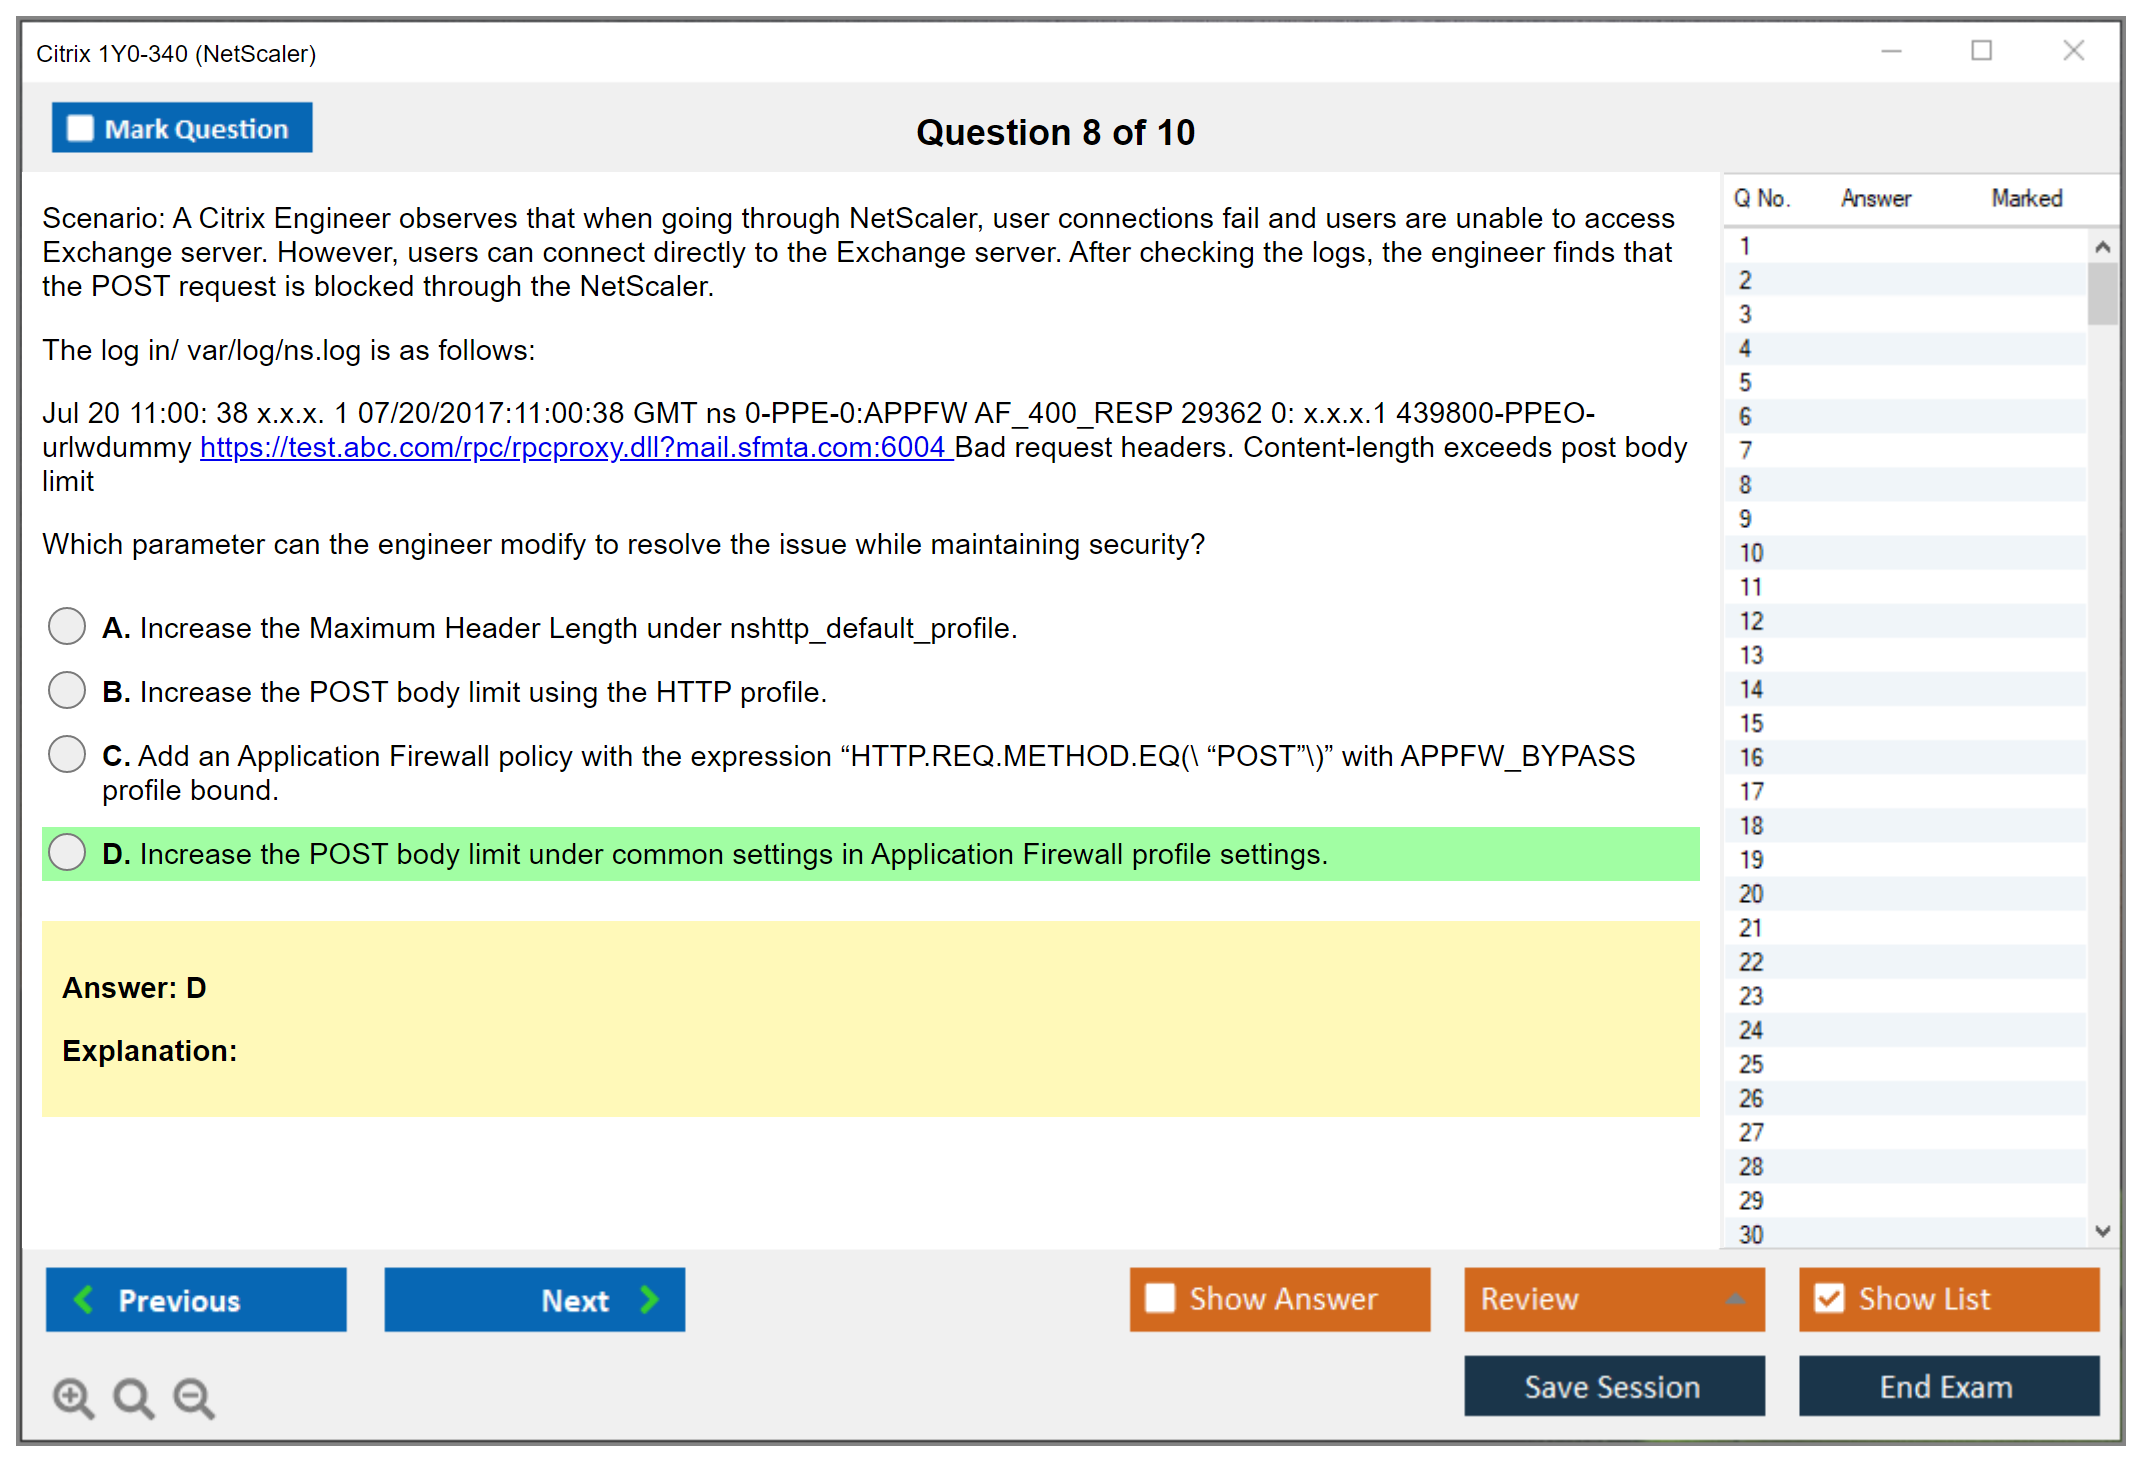Click the zoom out magnifier icon
The height and width of the screenshot is (1470, 2150).
[x=193, y=1397]
